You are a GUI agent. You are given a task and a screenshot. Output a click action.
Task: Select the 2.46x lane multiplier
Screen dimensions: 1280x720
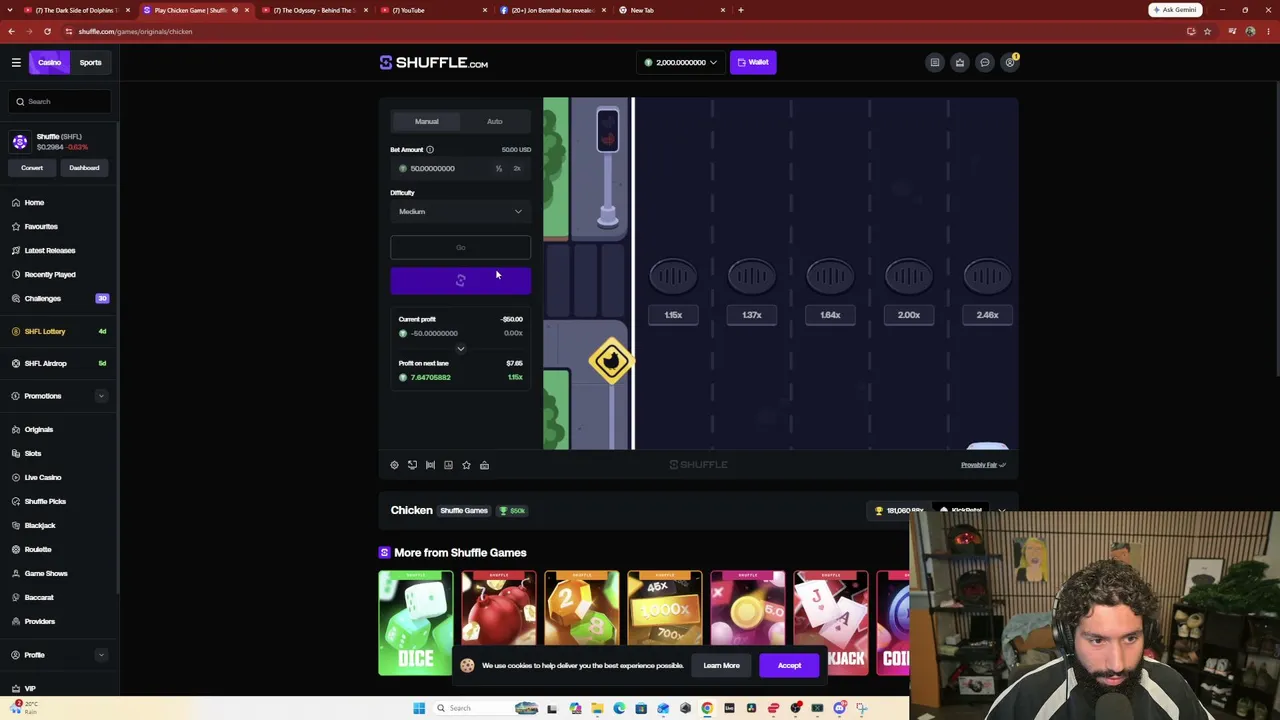tap(987, 315)
